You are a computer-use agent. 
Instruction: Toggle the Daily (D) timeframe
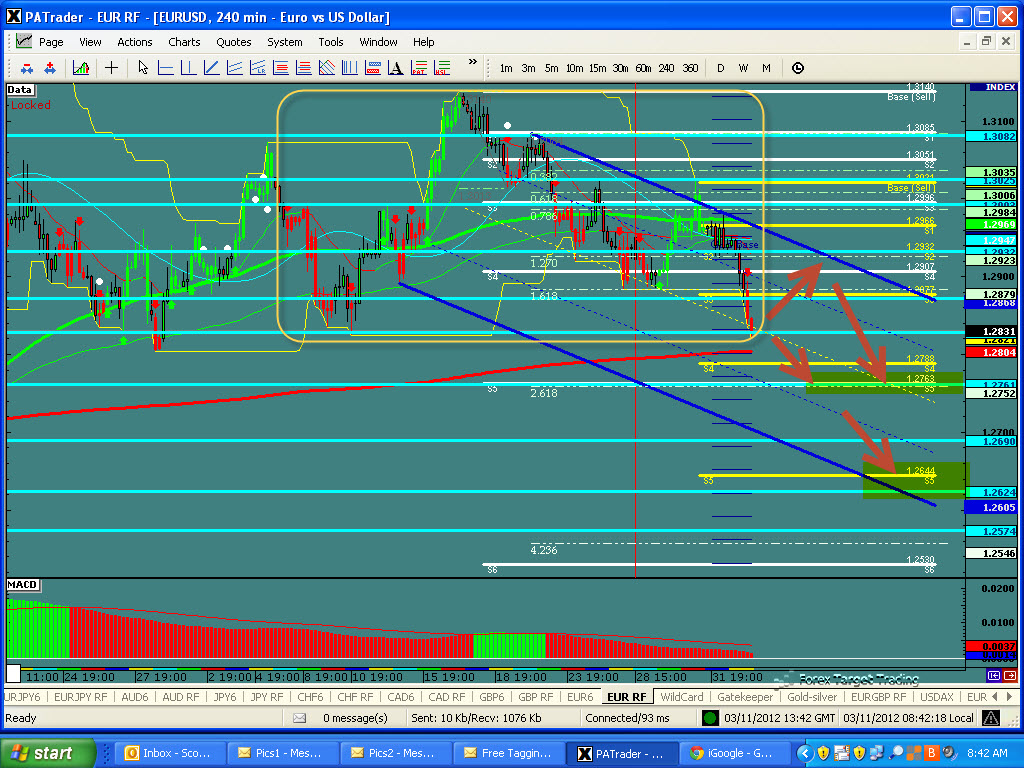720,68
